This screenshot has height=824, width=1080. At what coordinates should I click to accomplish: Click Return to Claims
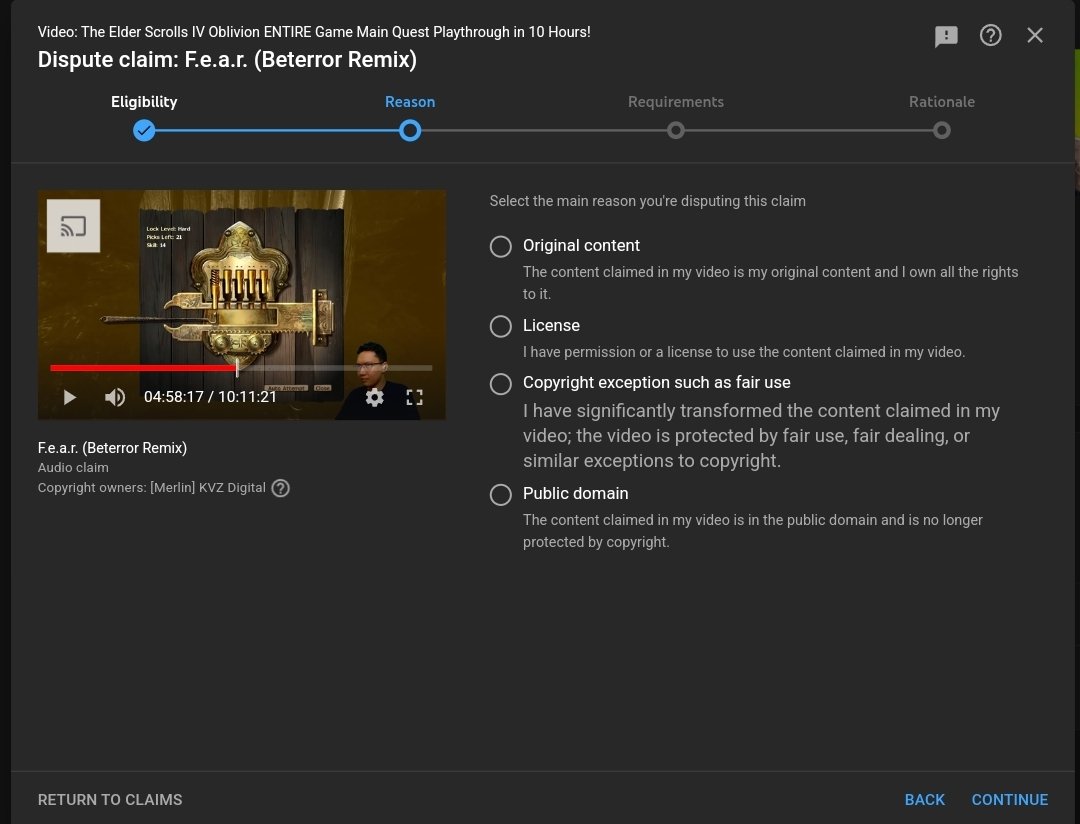pos(110,800)
